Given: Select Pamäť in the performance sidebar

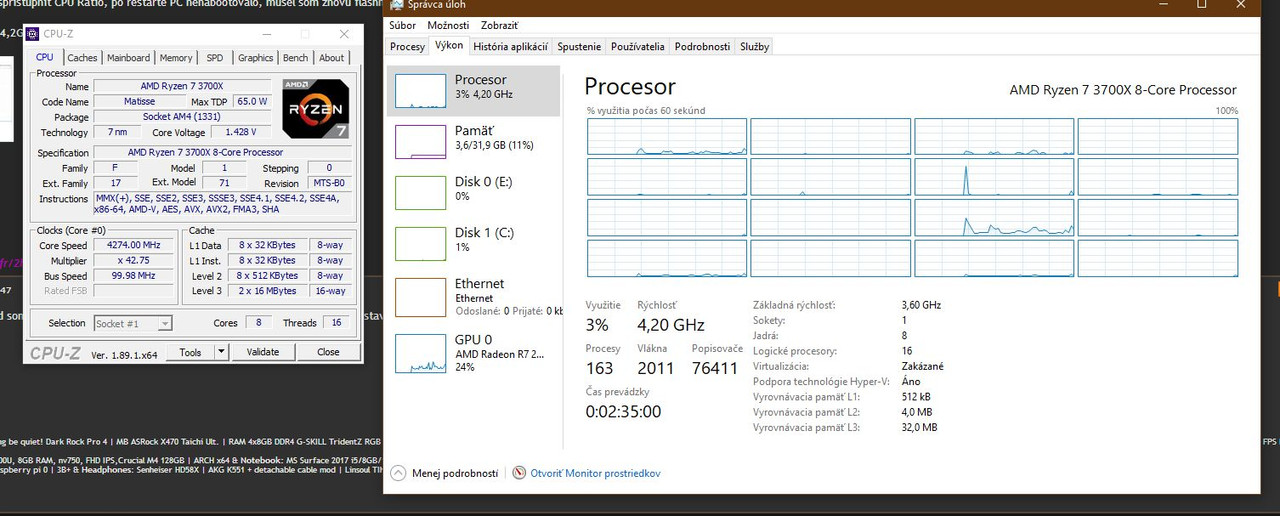Looking at the screenshot, I should (473, 141).
